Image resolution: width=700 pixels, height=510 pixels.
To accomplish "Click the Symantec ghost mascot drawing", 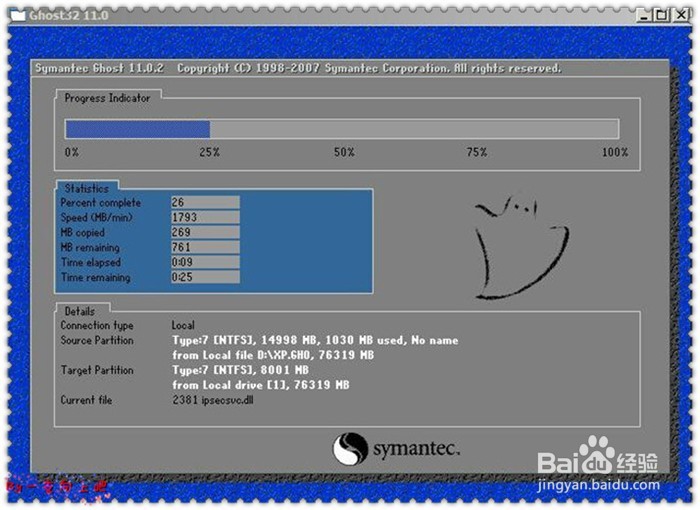I will point(521,247).
